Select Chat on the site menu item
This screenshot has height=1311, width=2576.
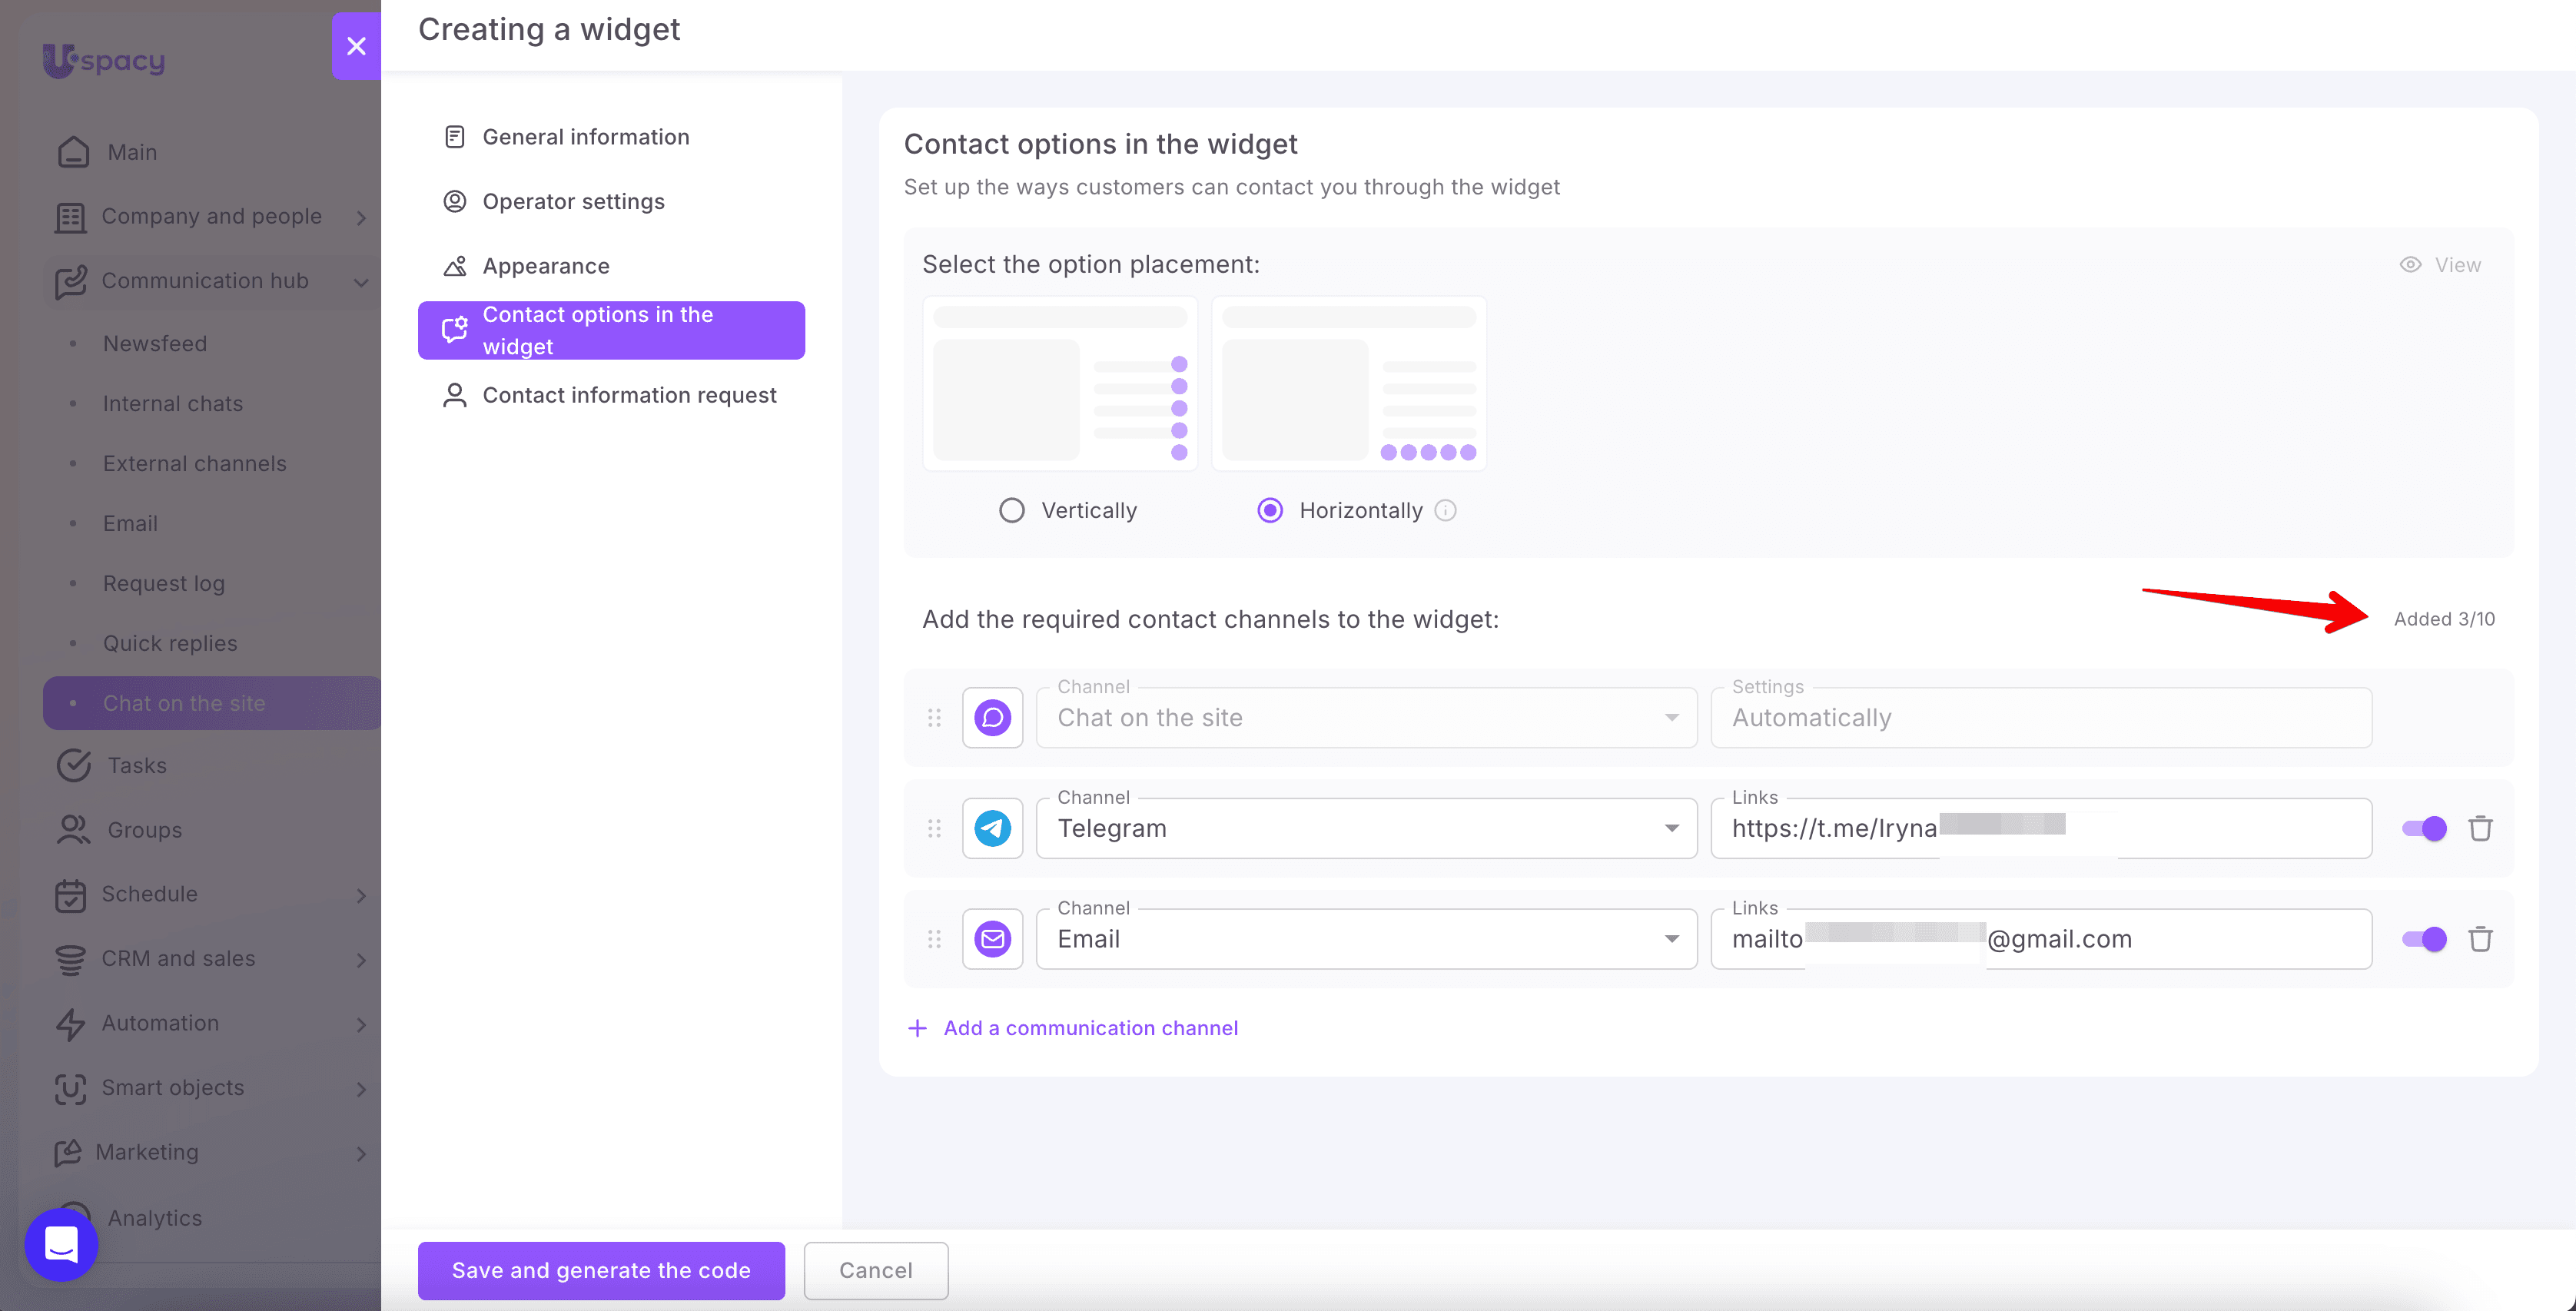click(x=212, y=703)
